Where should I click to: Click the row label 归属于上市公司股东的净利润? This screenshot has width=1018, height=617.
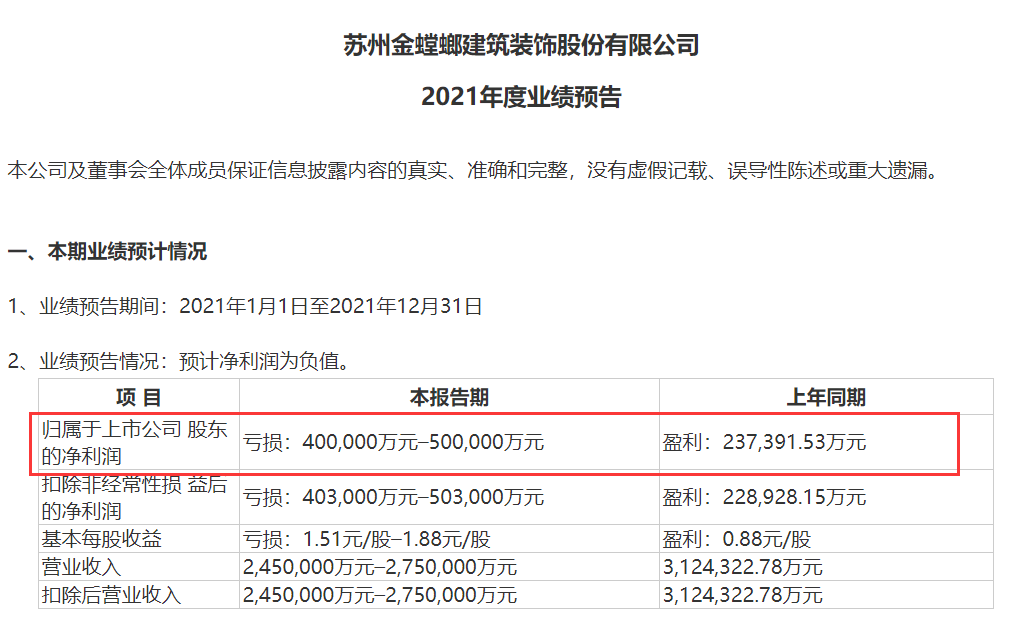[x=135, y=442]
